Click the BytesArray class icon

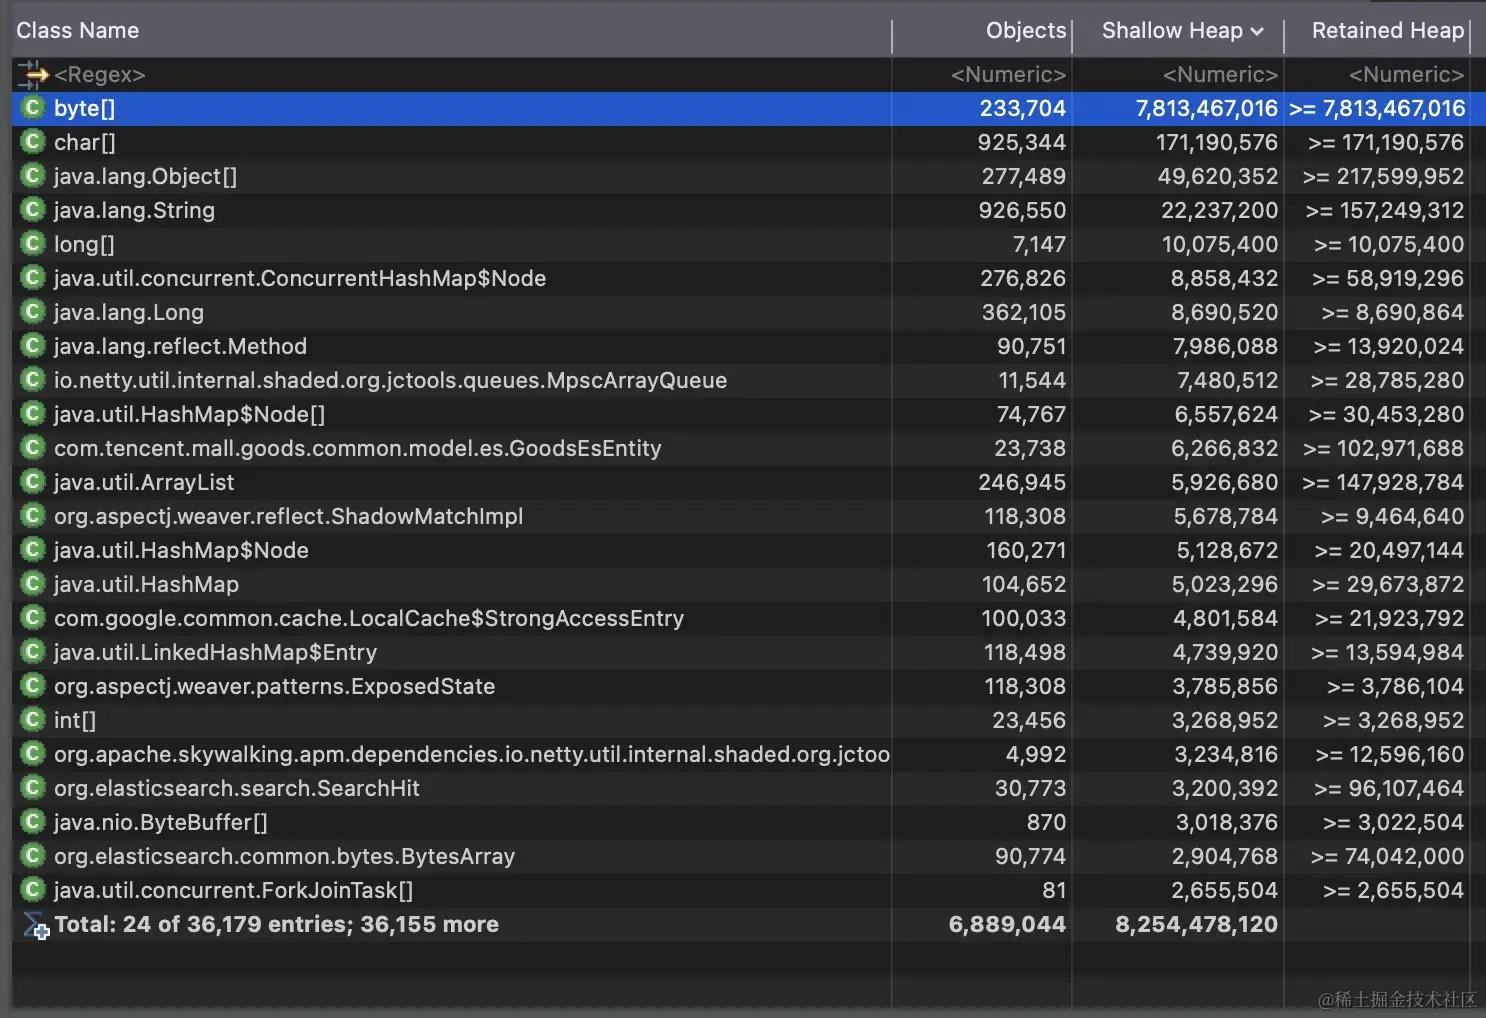coord(33,856)
